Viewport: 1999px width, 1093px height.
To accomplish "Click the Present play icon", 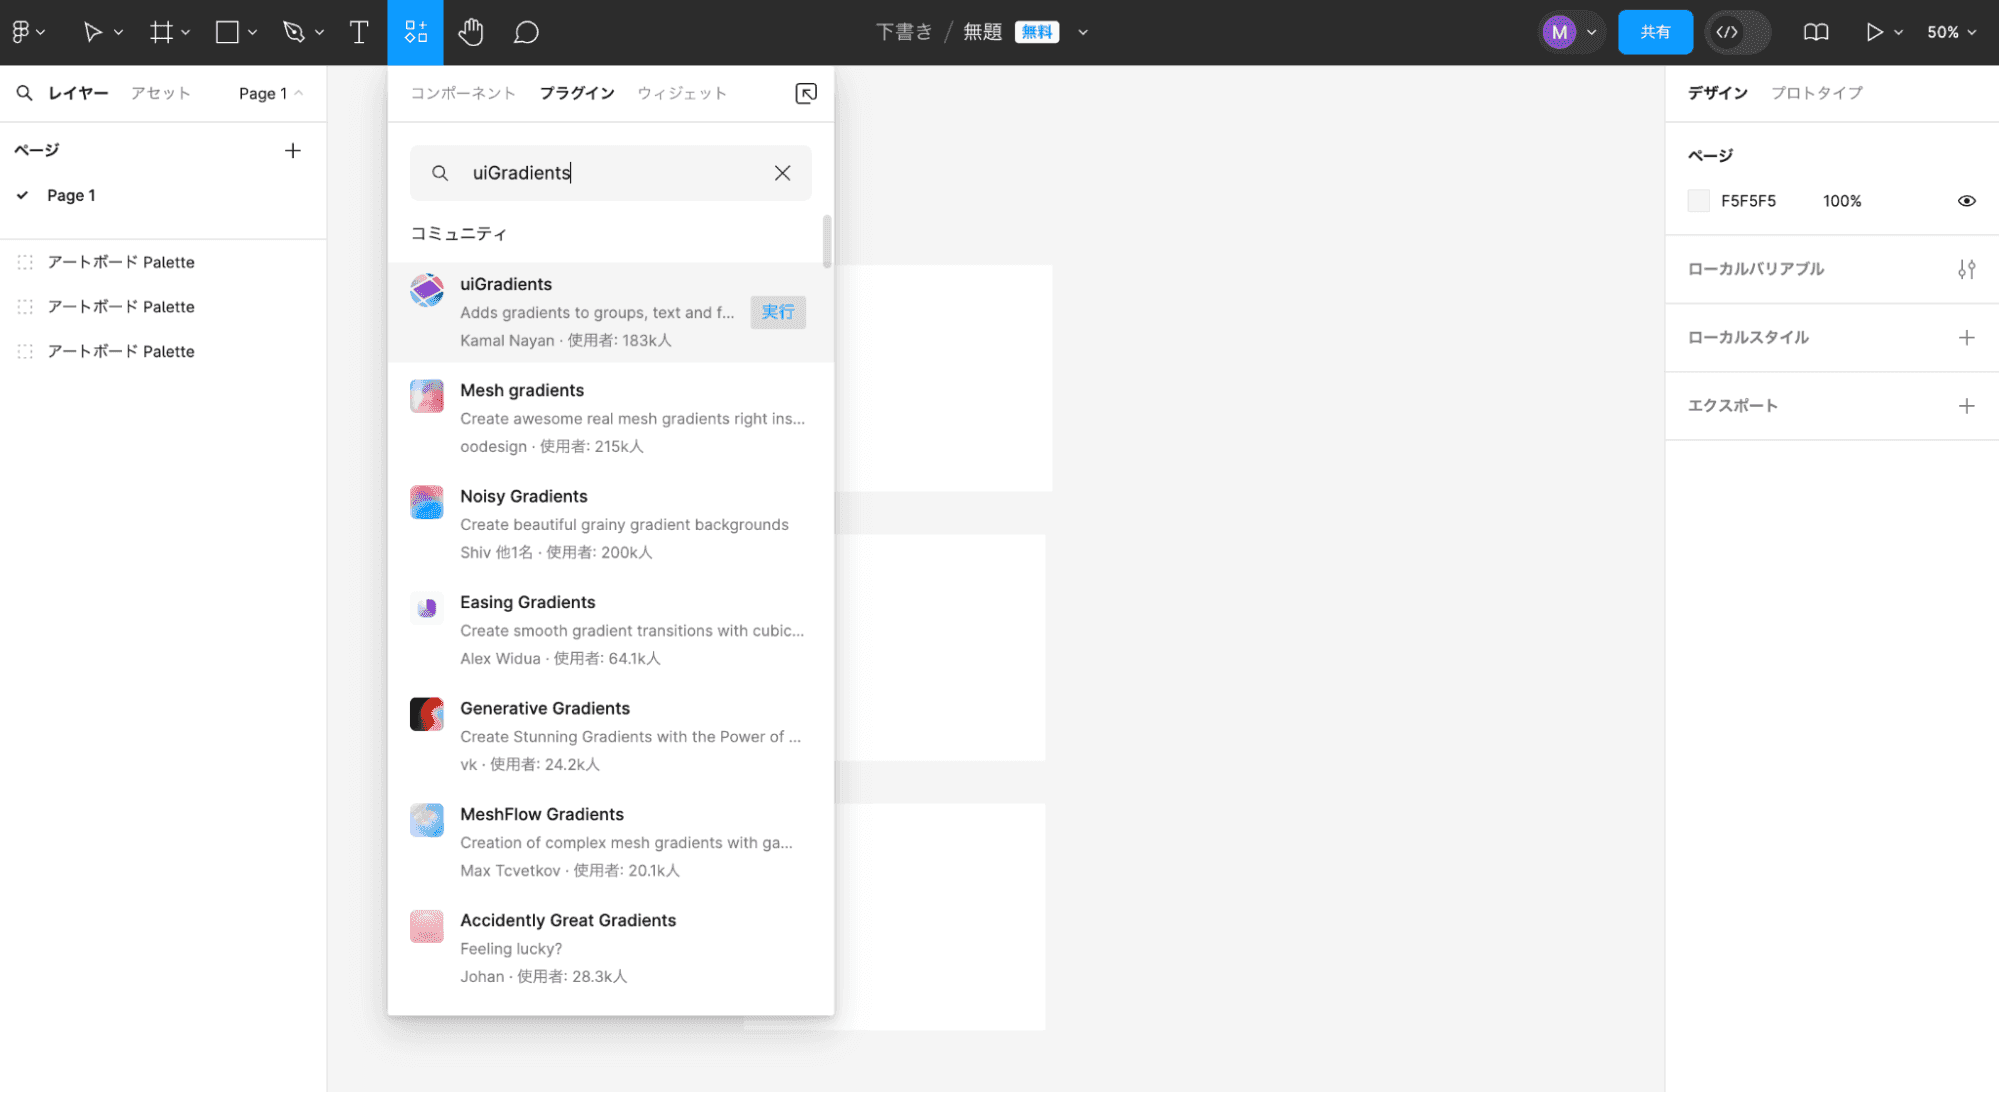I will pos(1873,32).
